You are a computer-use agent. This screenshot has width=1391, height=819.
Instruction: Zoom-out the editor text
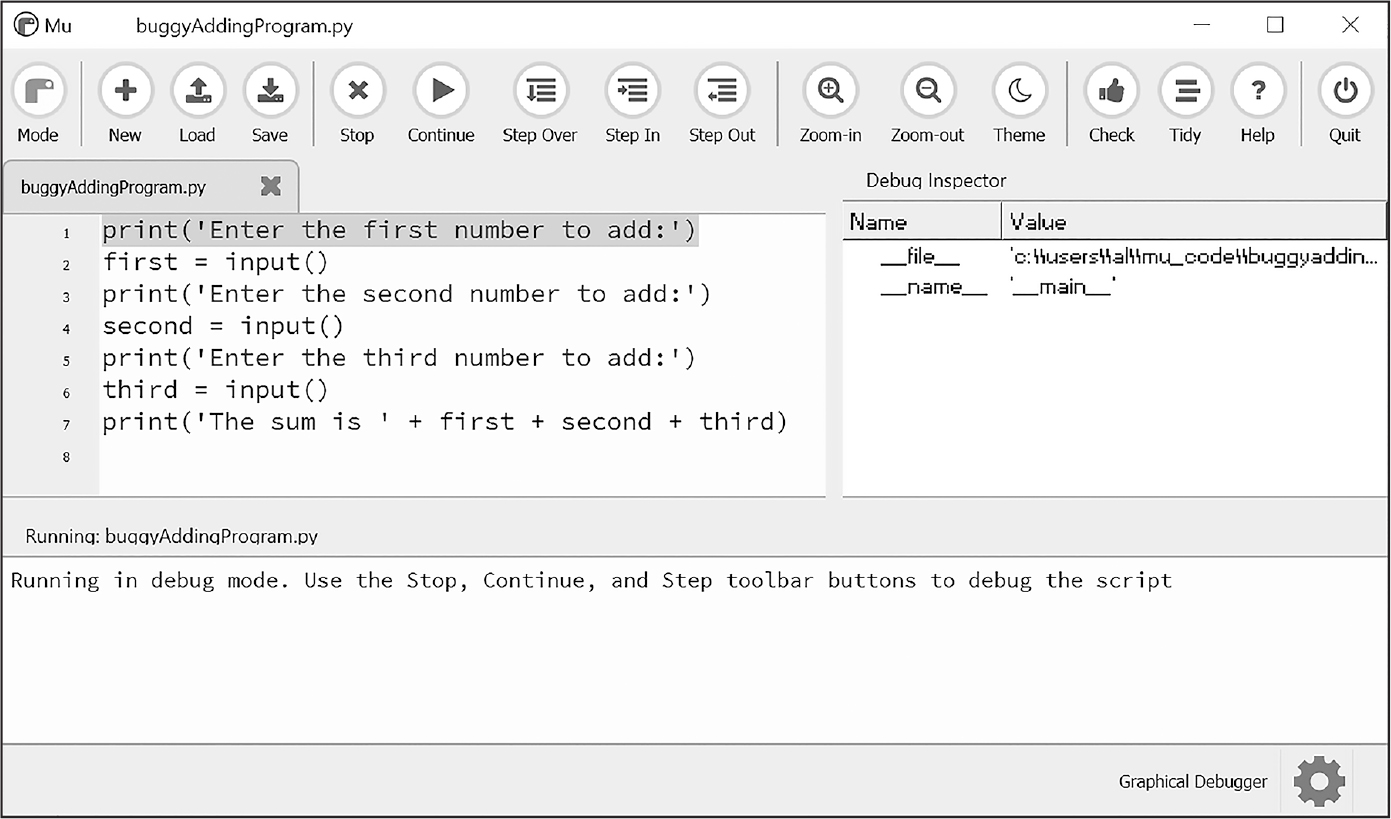(928, 104)
